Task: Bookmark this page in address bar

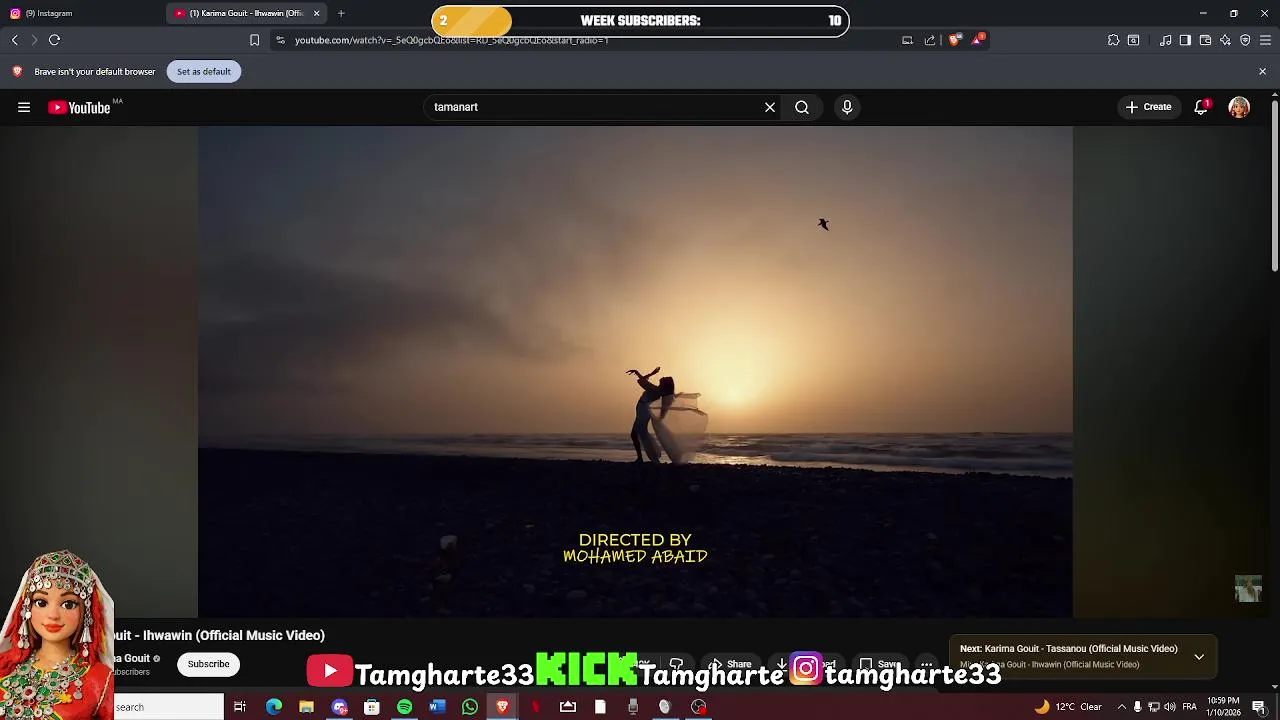Action: coord(254,40)
